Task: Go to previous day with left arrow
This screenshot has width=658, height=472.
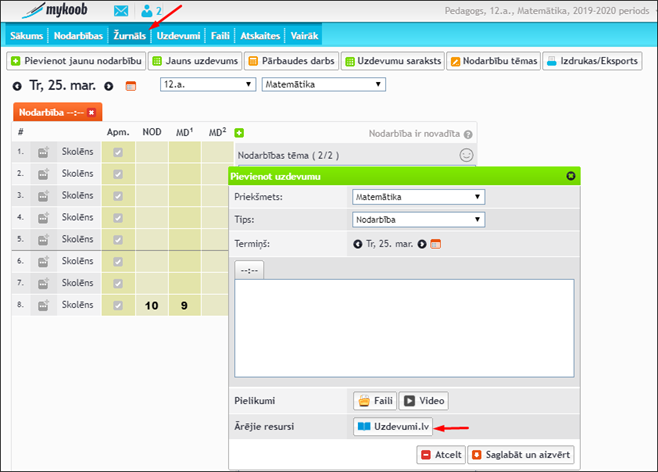Action: coord(17,86)
